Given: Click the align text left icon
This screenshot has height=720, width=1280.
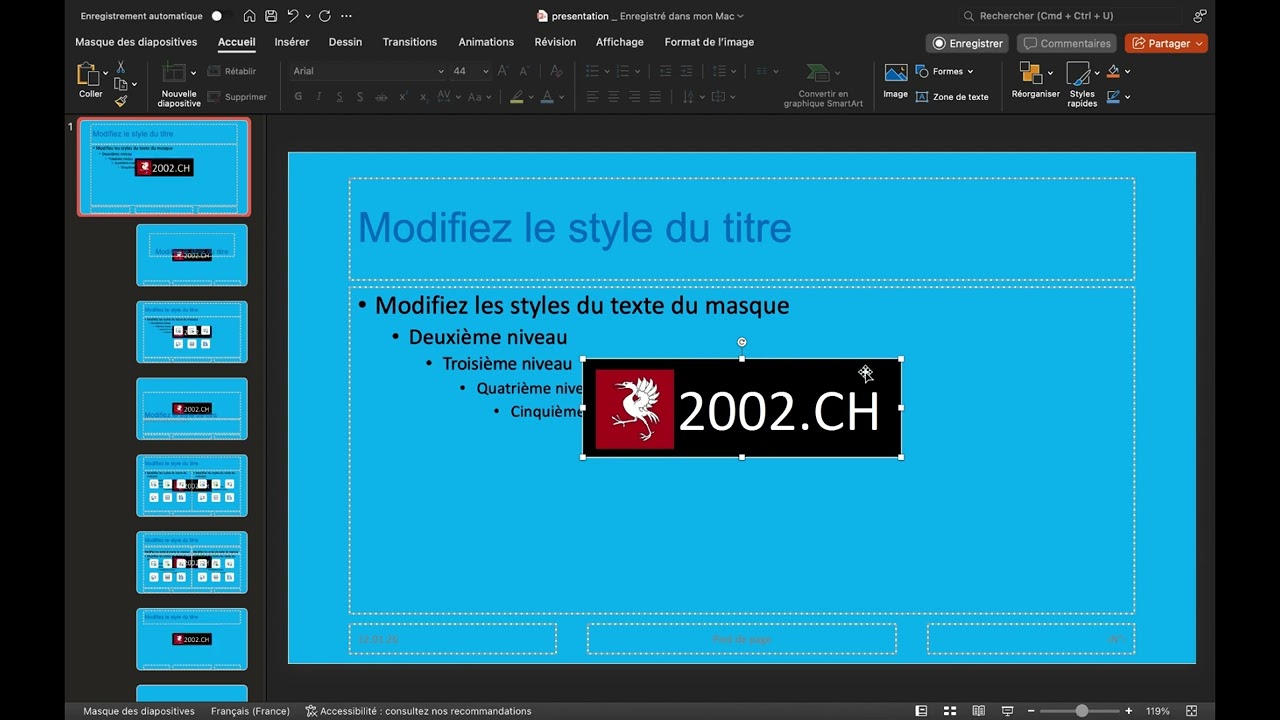Looking at the screenshot, I should (x=592, y=97).
